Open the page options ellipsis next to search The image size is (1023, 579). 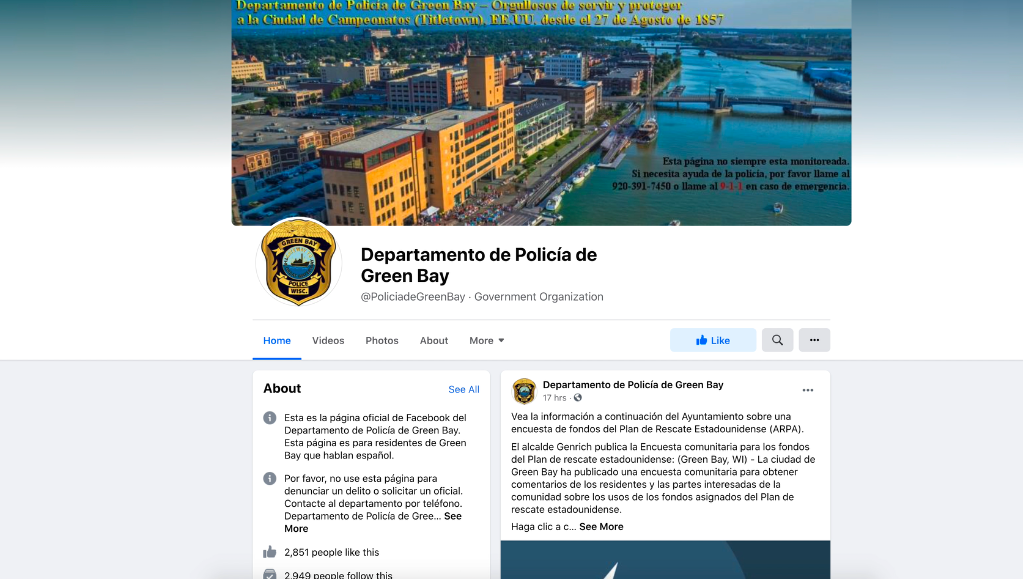[814, 340]
